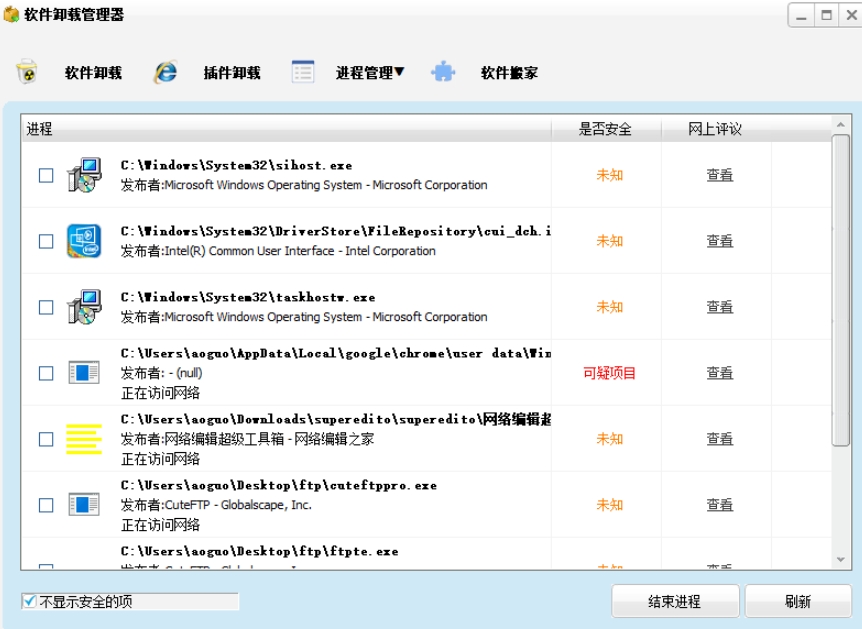Open the 进程管理 dropdown menu
Viewport: 862px width, 629px height.
[x=370, y=73]
